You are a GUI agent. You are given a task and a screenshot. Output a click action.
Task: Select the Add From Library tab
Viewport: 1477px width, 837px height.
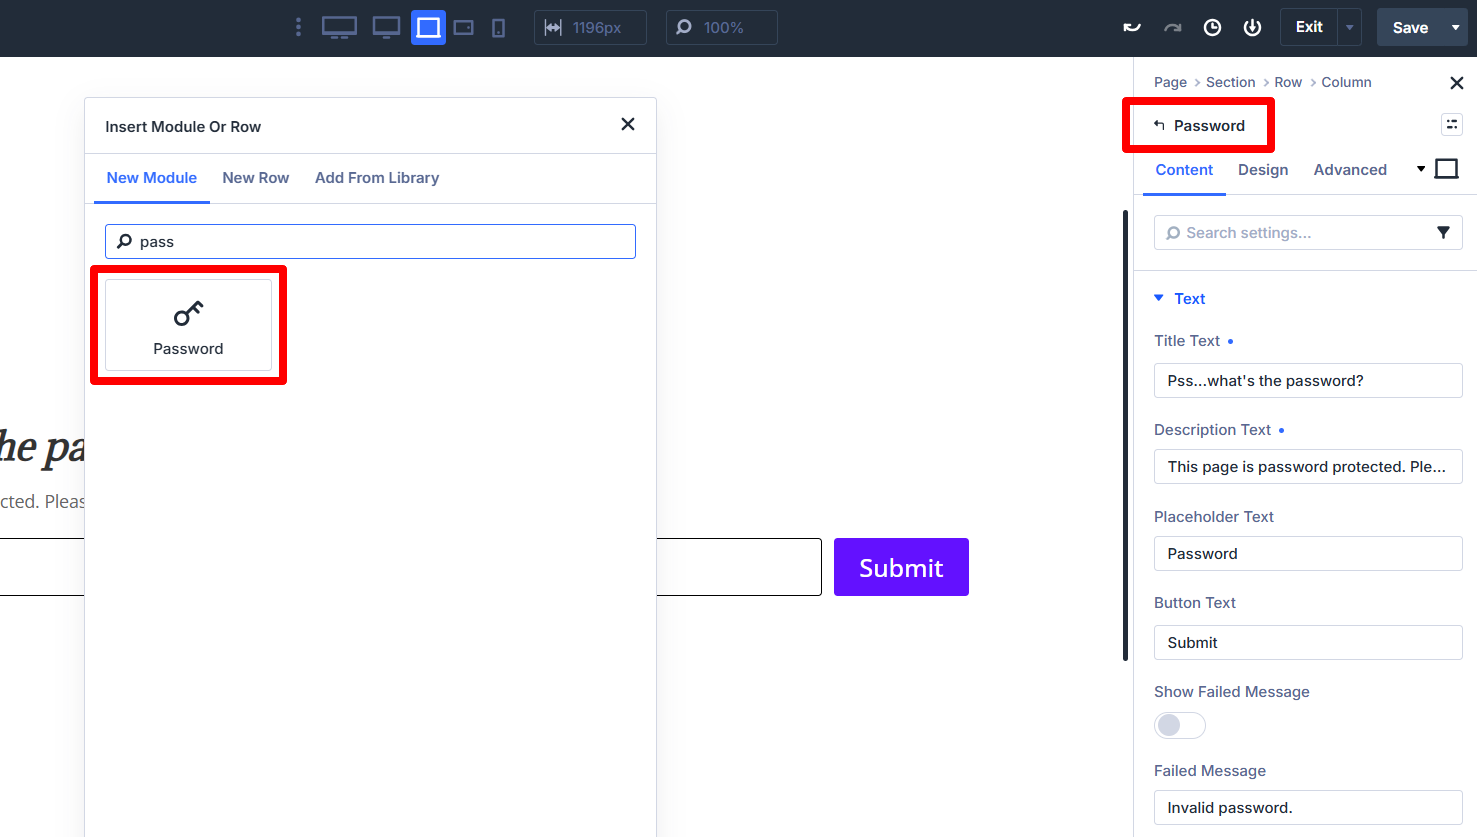pyautogui.click(x=377, y=178)
